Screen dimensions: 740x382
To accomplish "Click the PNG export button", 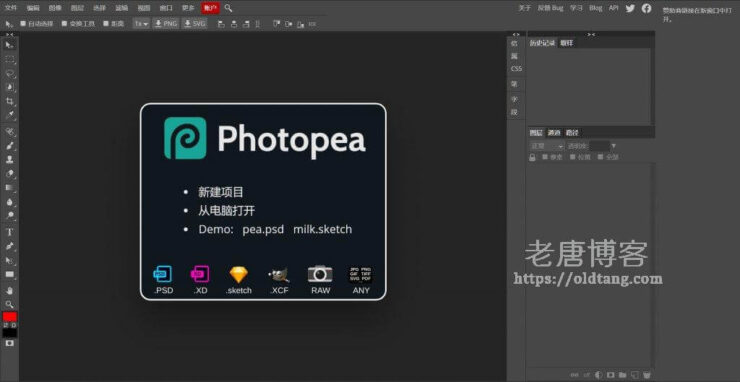I will pos(166,23).
